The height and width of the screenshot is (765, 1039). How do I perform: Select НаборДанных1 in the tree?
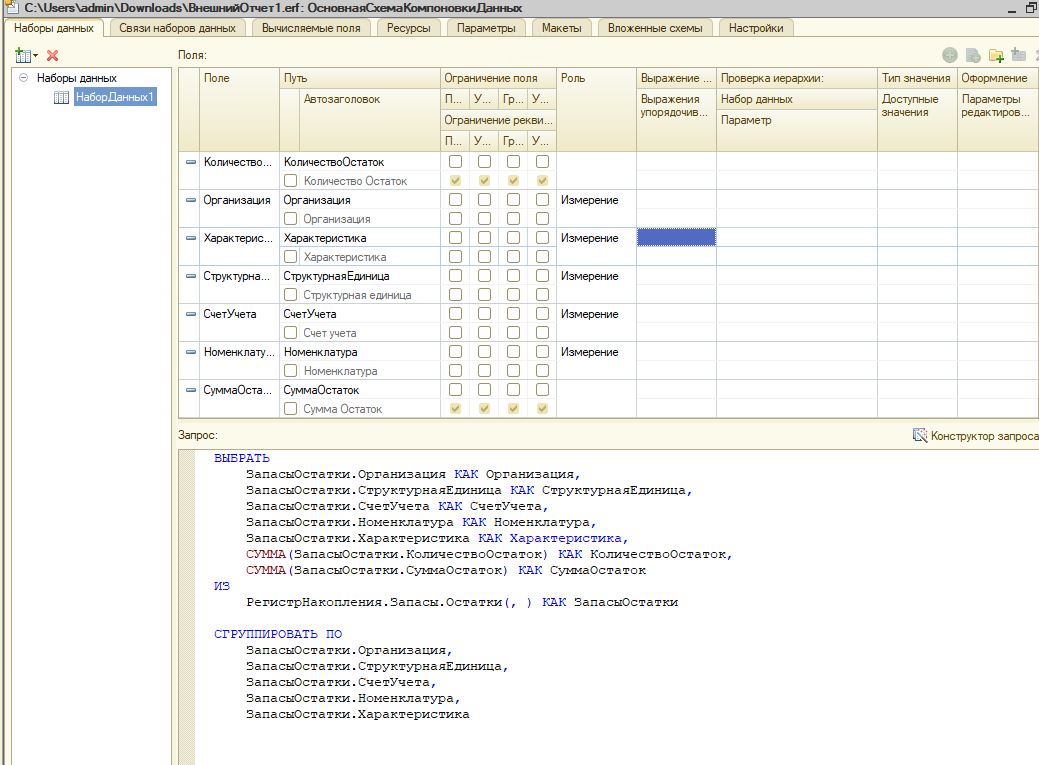(115, 97)
